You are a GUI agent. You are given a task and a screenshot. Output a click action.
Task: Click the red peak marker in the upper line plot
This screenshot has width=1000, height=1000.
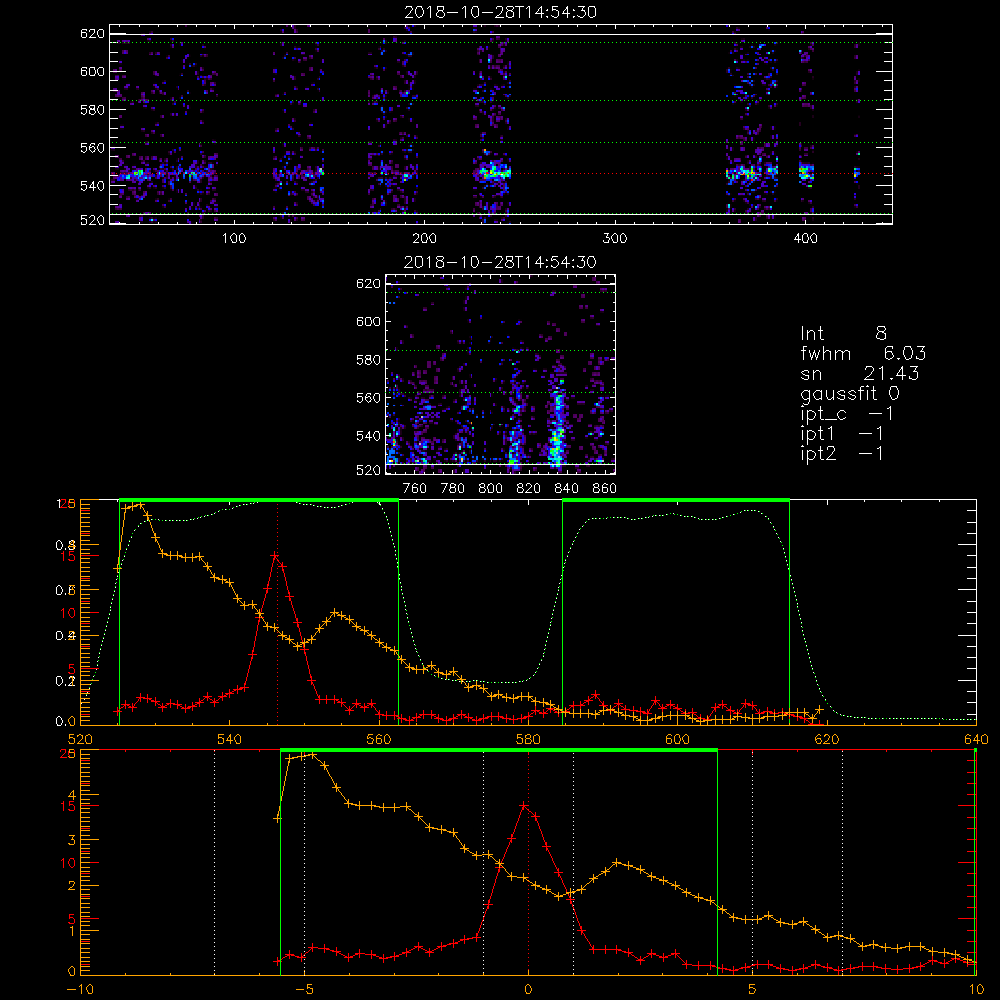point(275,555)
